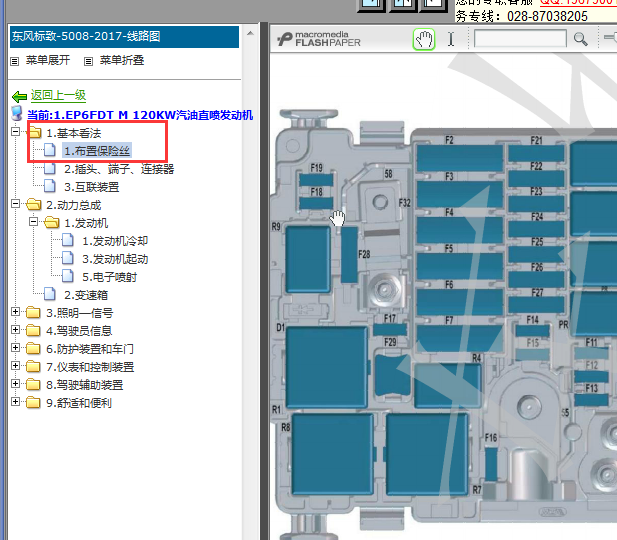Click the folder icon beside 4.驾驶员信息
Viewport: 617px width, 540px height.
(x=33, y=331)
